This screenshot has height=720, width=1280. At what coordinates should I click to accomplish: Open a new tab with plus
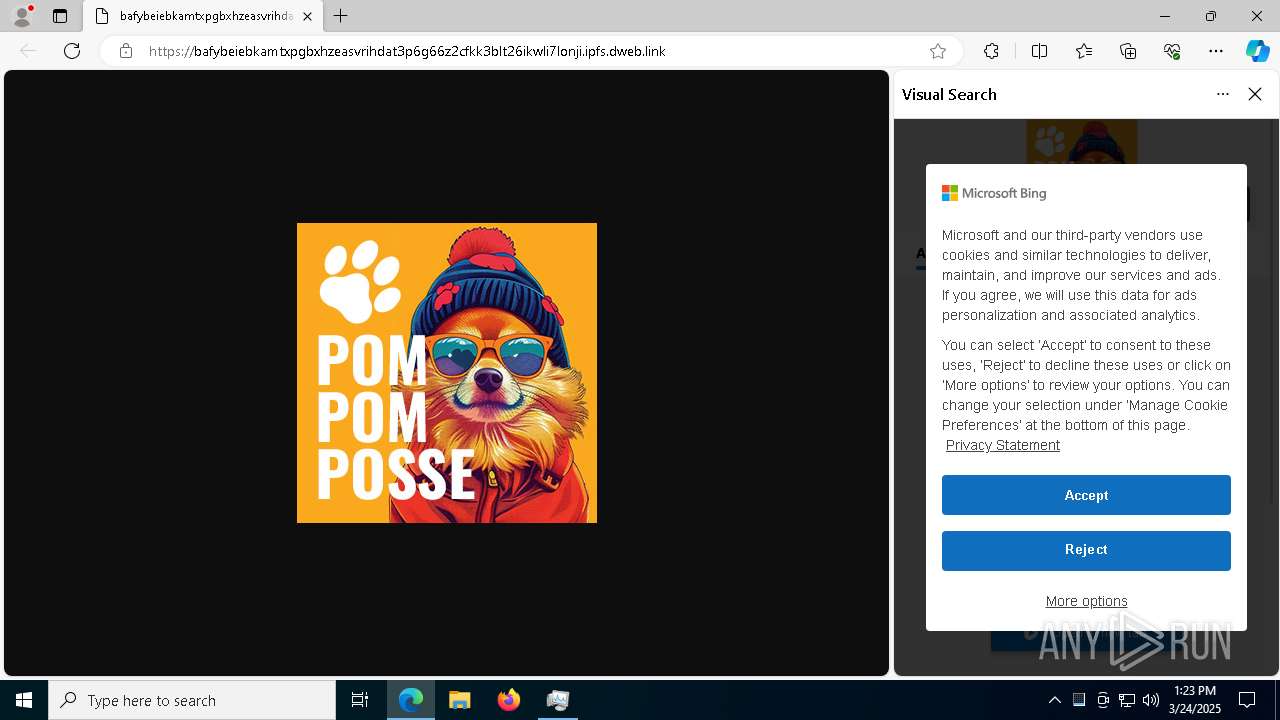[341, 16]
